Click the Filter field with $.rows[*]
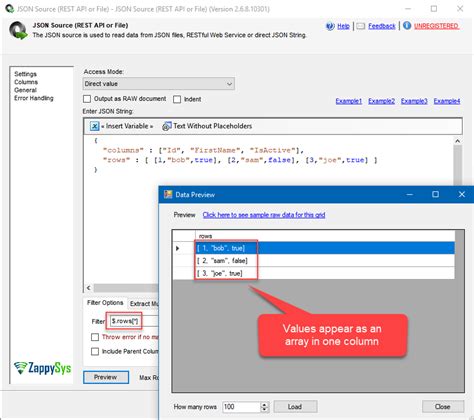This screenshot has width=474, height=420. pos(133,321)
